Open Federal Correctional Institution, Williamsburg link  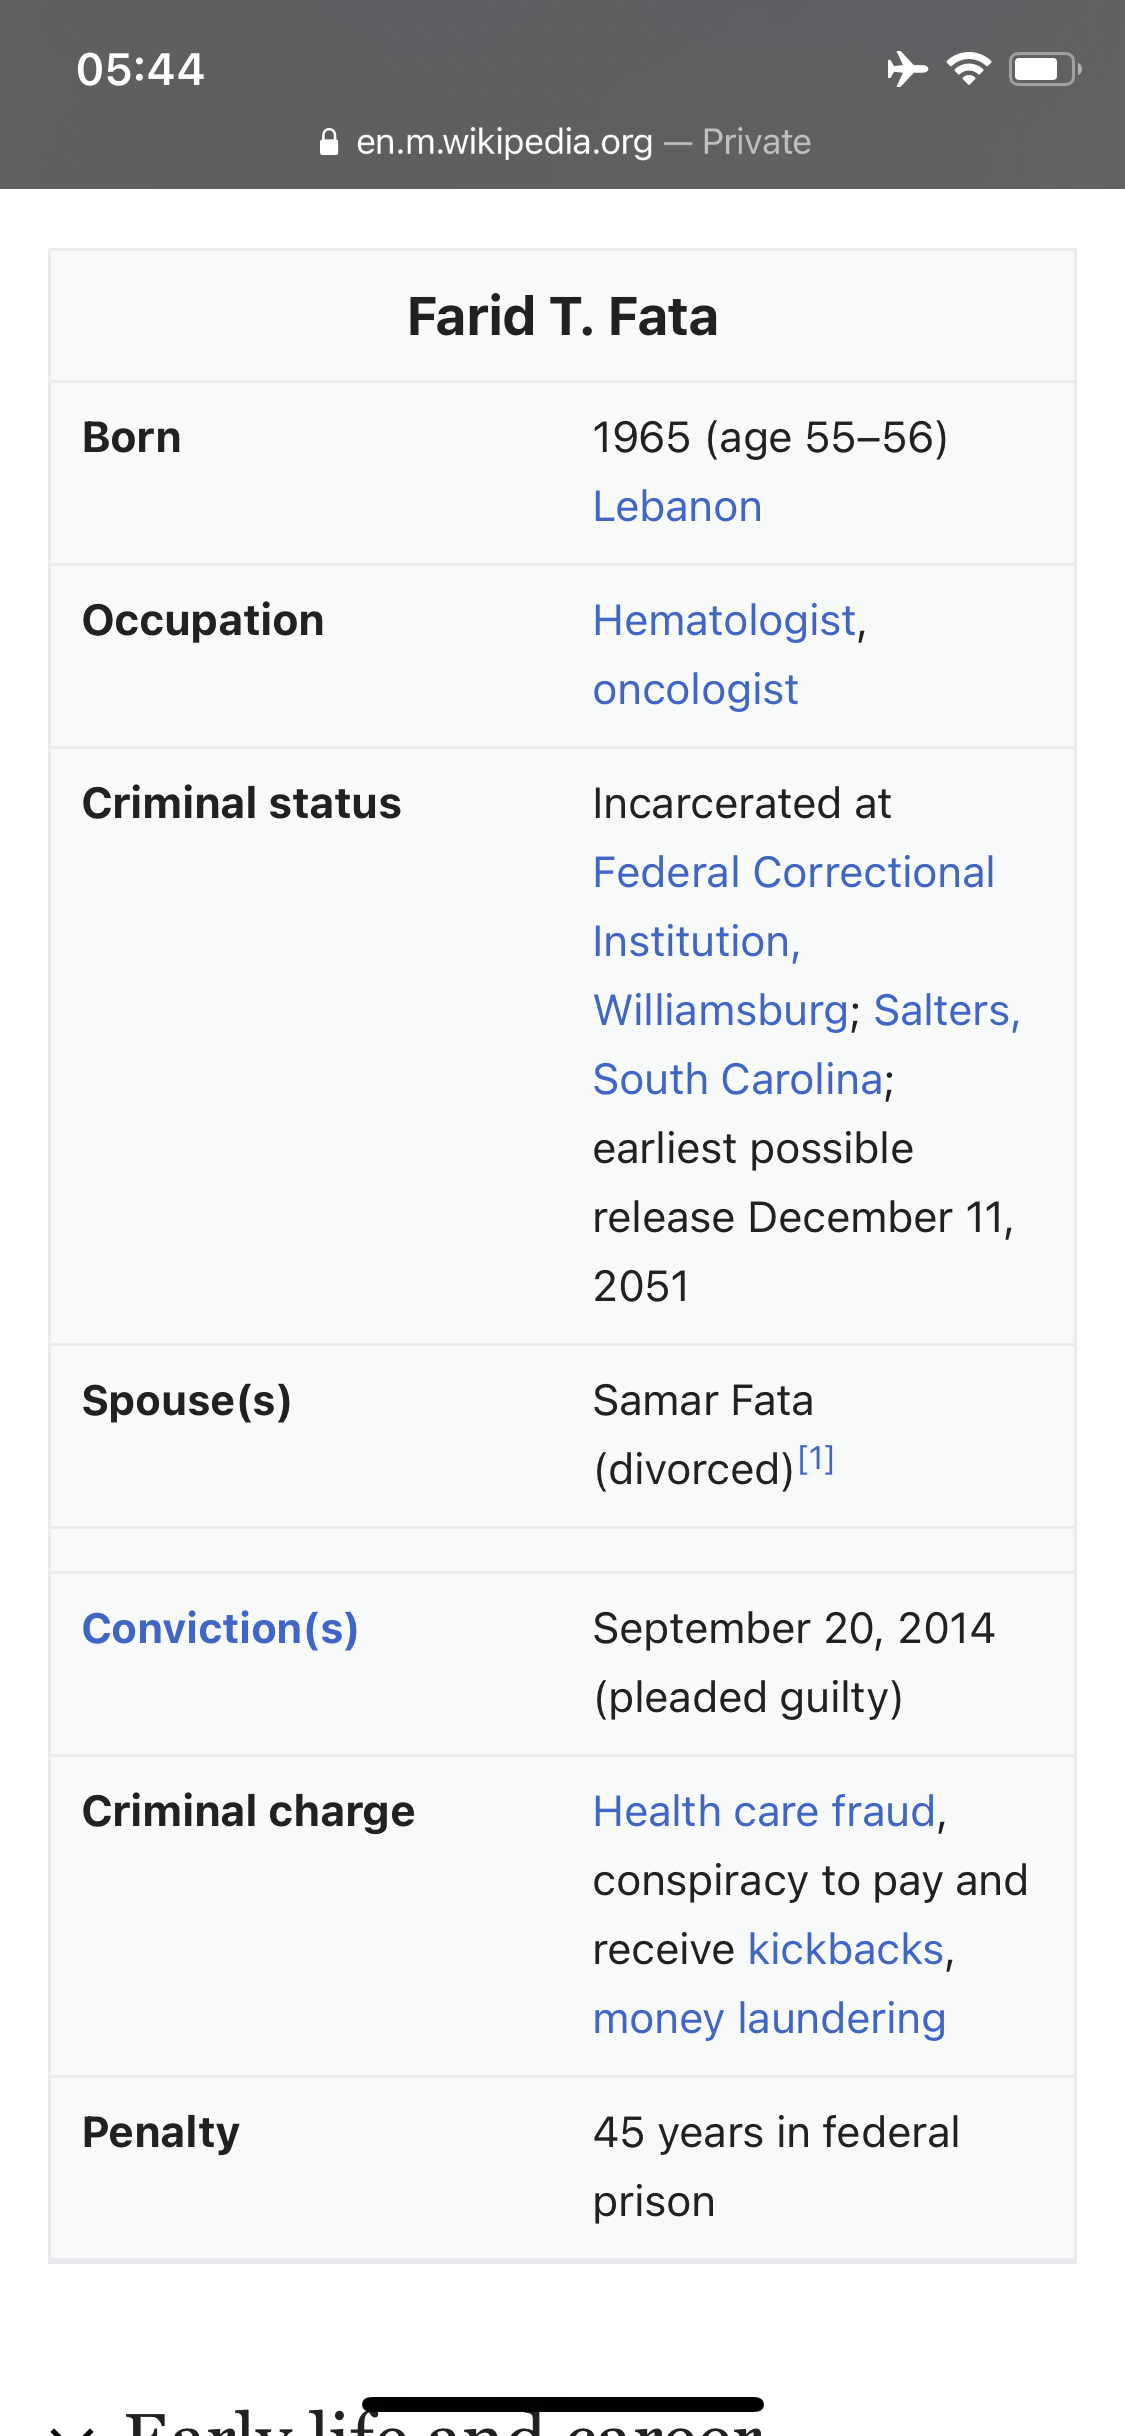pyautogui.click(x=793, y=942)
